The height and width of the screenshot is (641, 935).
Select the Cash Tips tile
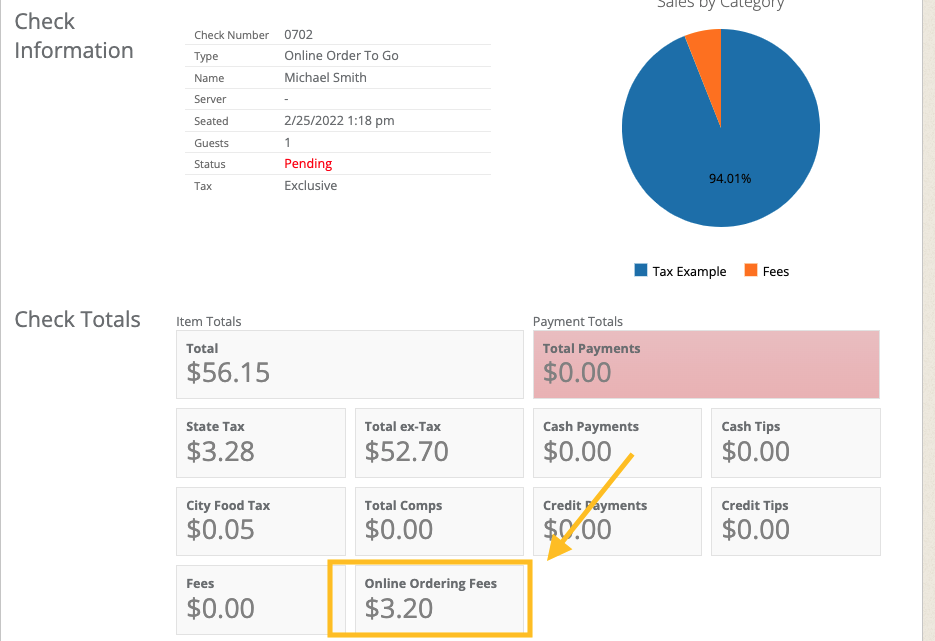coord(795,442)
